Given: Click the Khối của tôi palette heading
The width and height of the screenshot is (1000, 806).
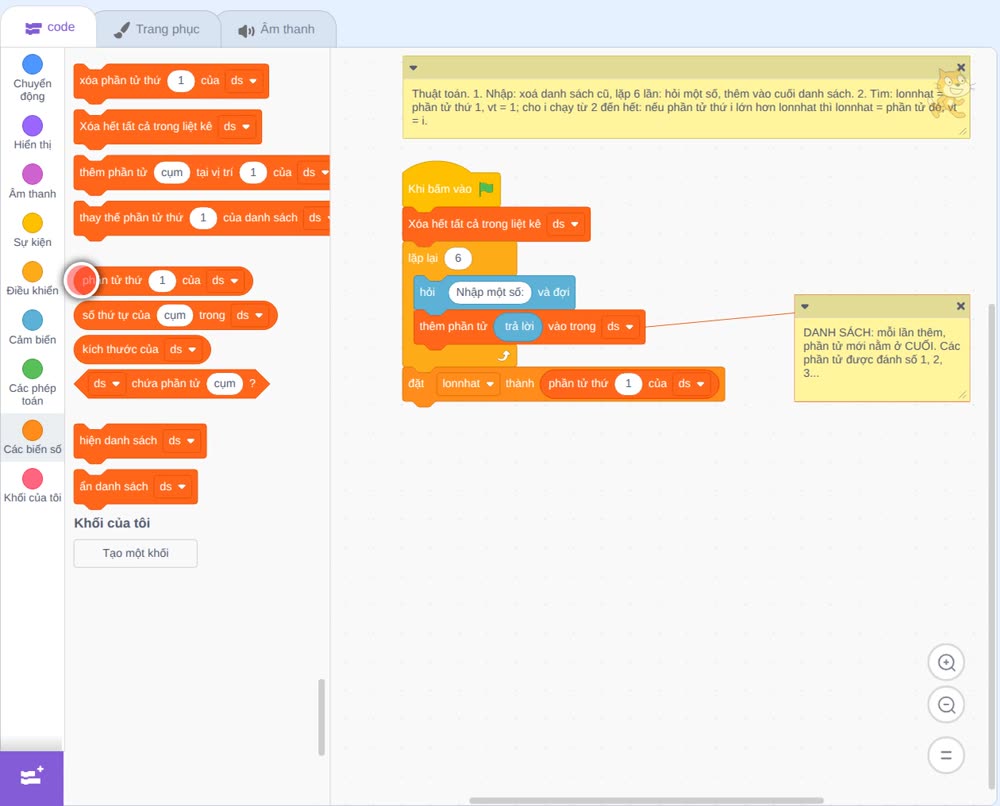Looking at the screenshot, I should pyautogui.click(x=112, y=523).
